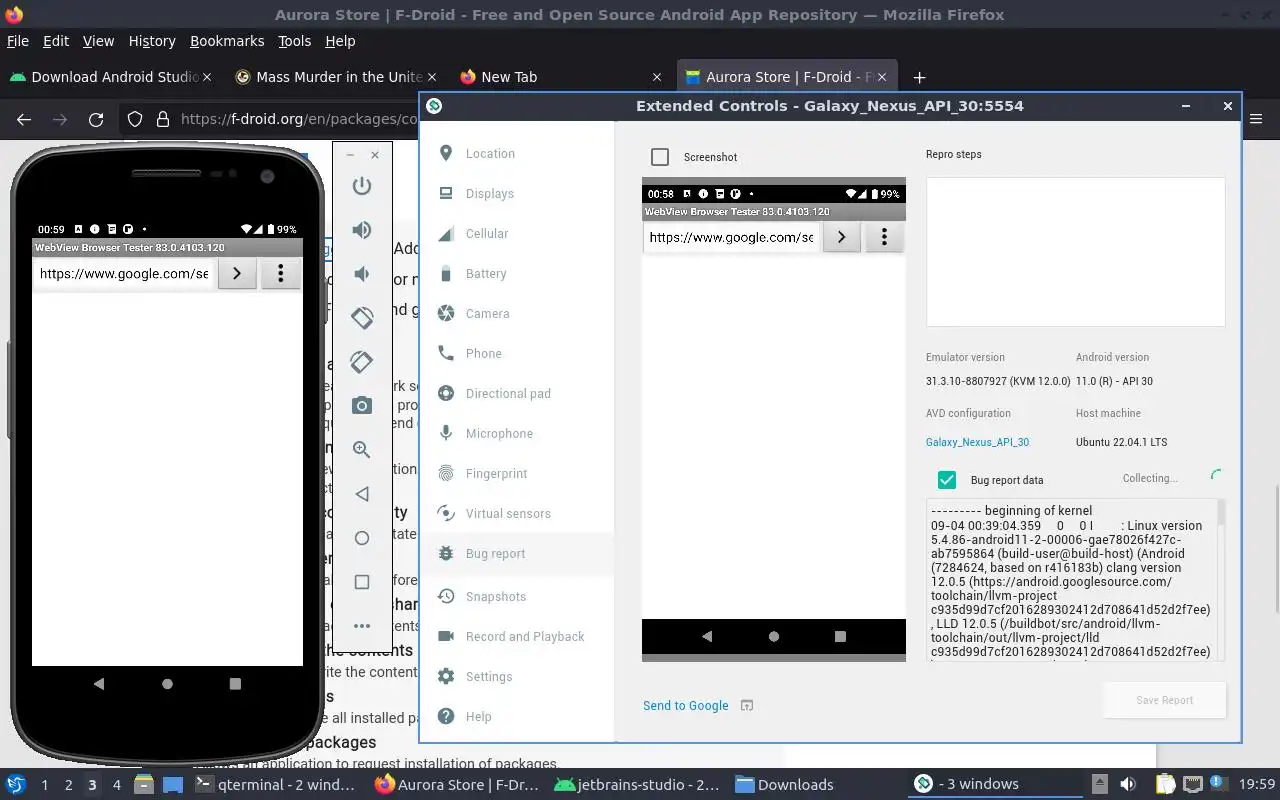Click the Go arrow button on emulator phone
1280x800 pixels.
(x=237, y=274)
